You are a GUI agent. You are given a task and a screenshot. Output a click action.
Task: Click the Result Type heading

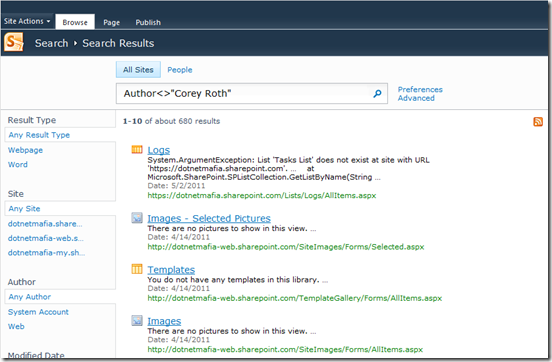32,120
